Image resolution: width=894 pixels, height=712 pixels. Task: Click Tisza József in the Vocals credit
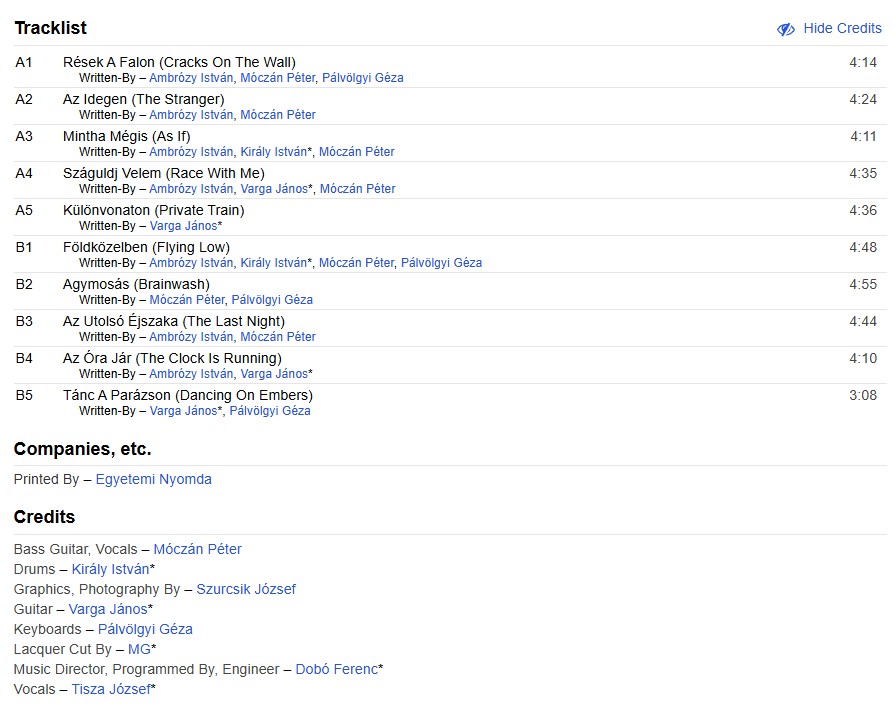[x=110, y=689]
